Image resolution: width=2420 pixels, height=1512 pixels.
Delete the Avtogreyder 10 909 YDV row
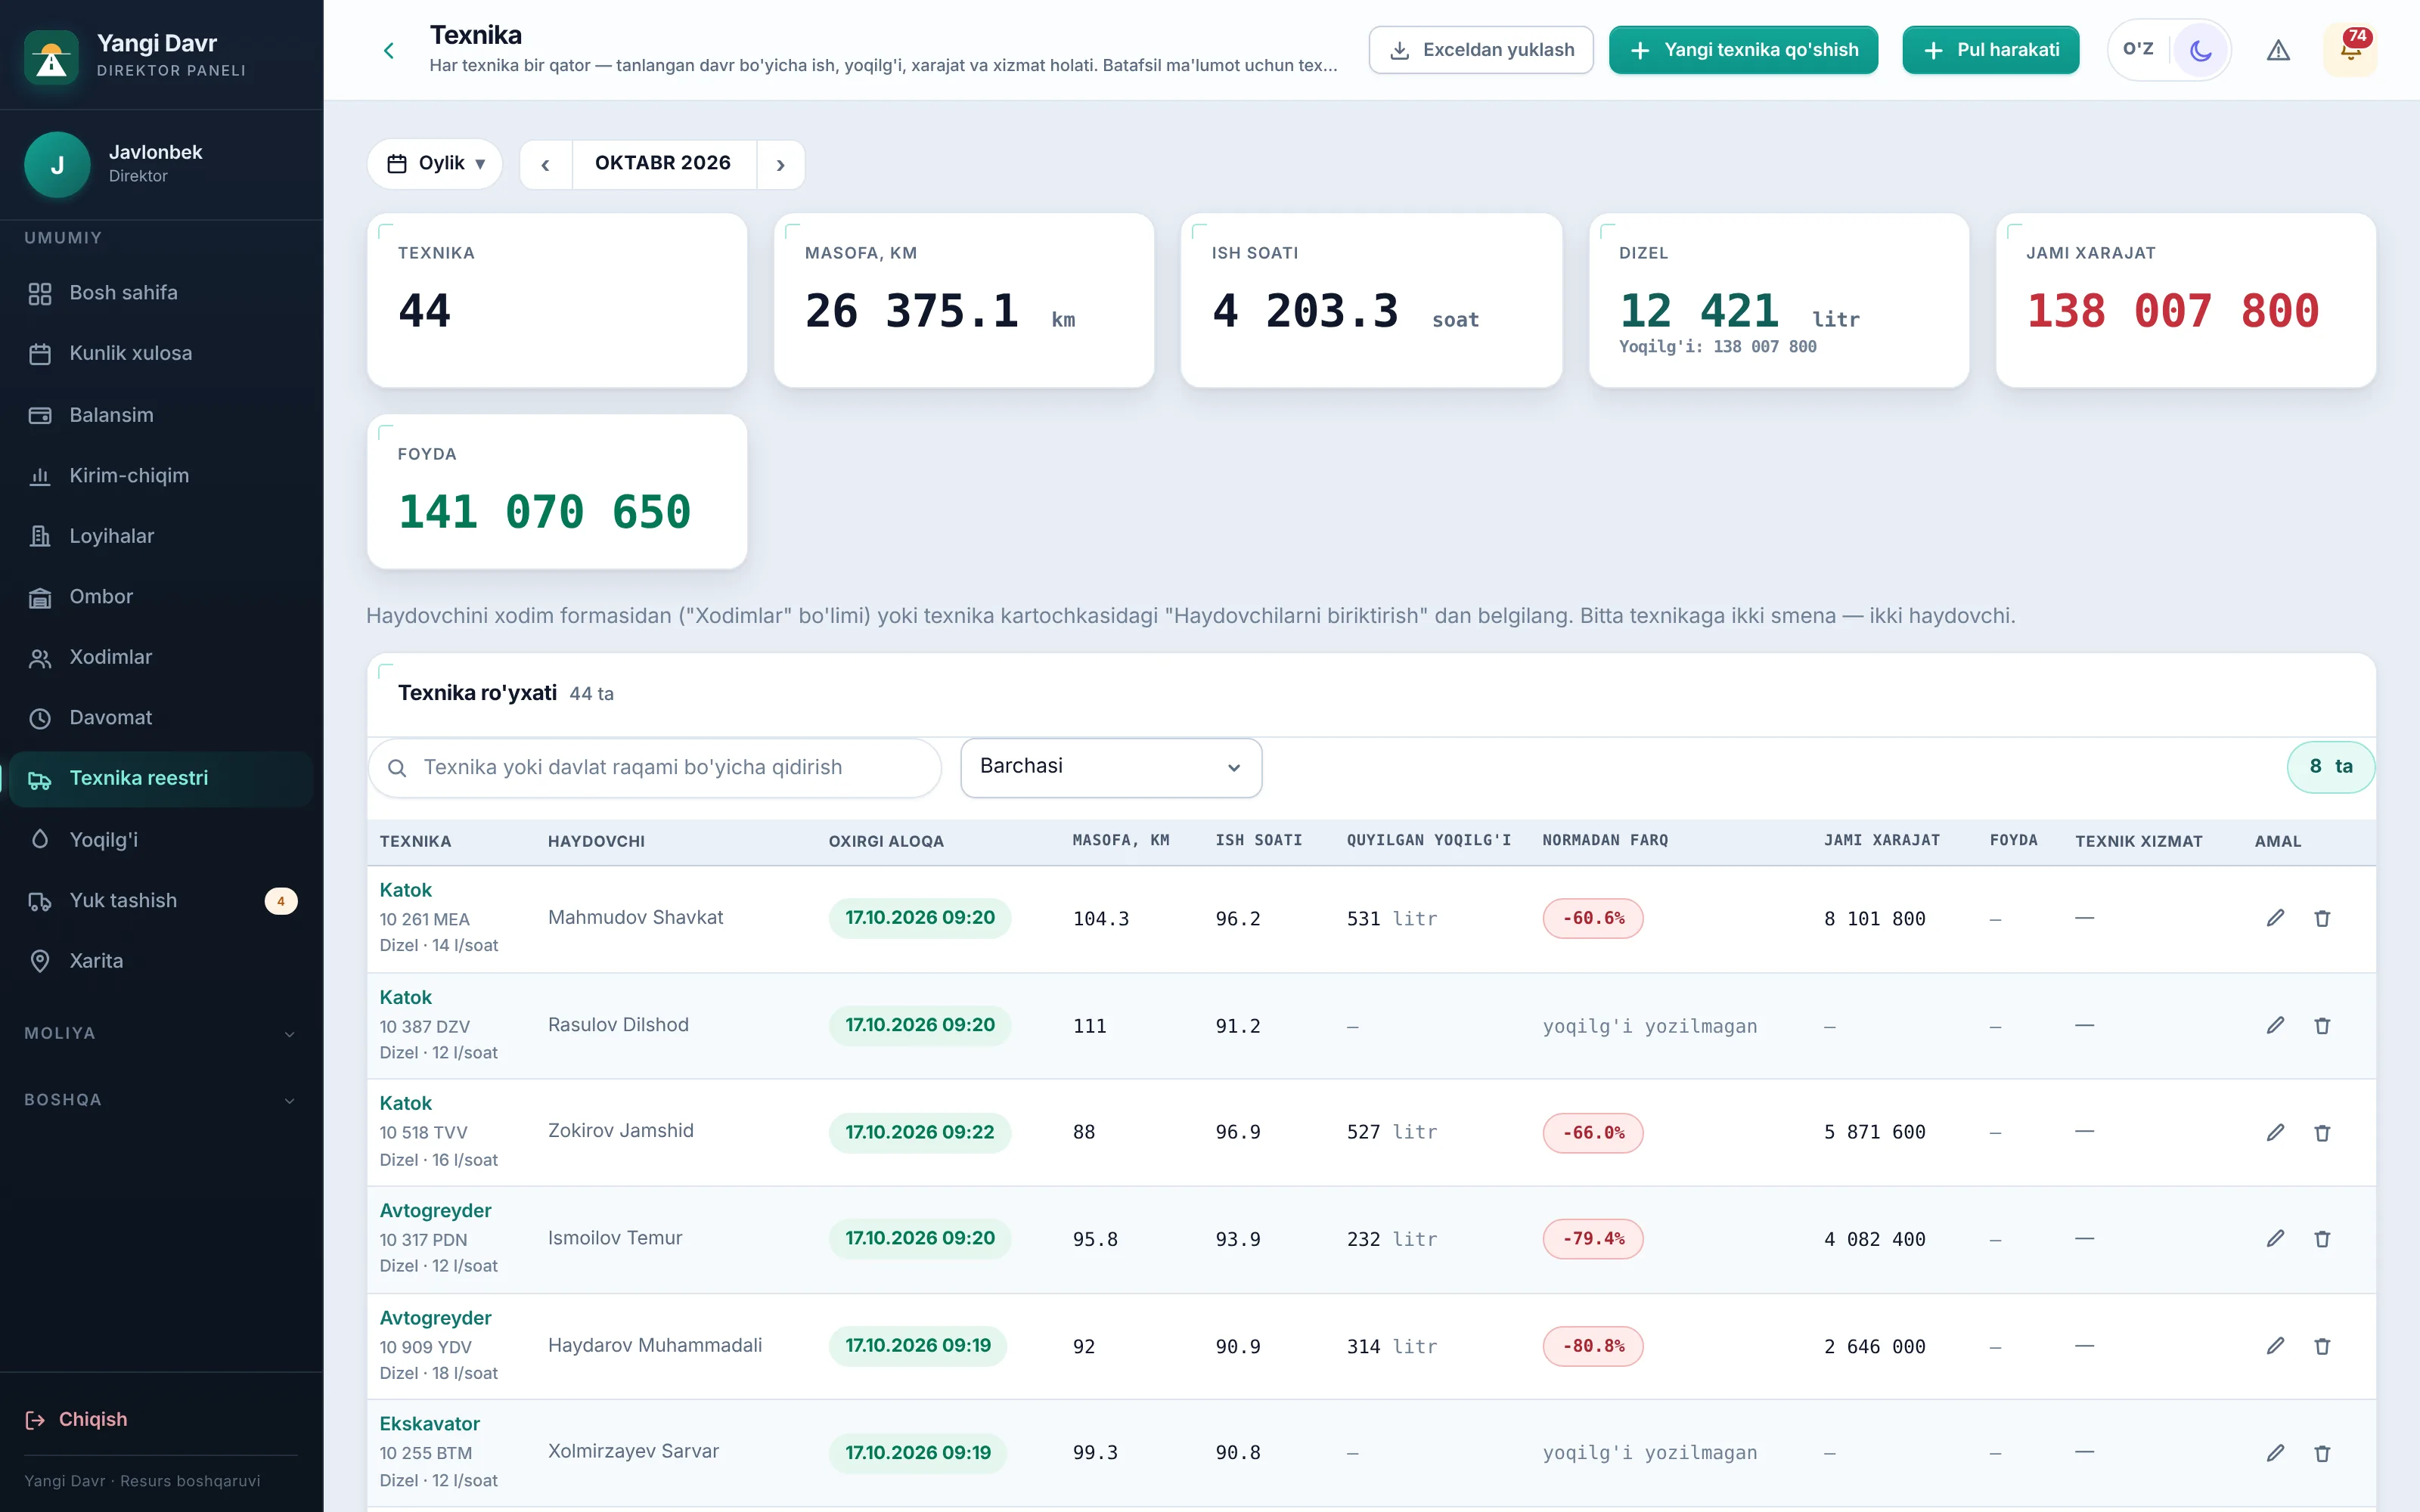(2322, 1346)
